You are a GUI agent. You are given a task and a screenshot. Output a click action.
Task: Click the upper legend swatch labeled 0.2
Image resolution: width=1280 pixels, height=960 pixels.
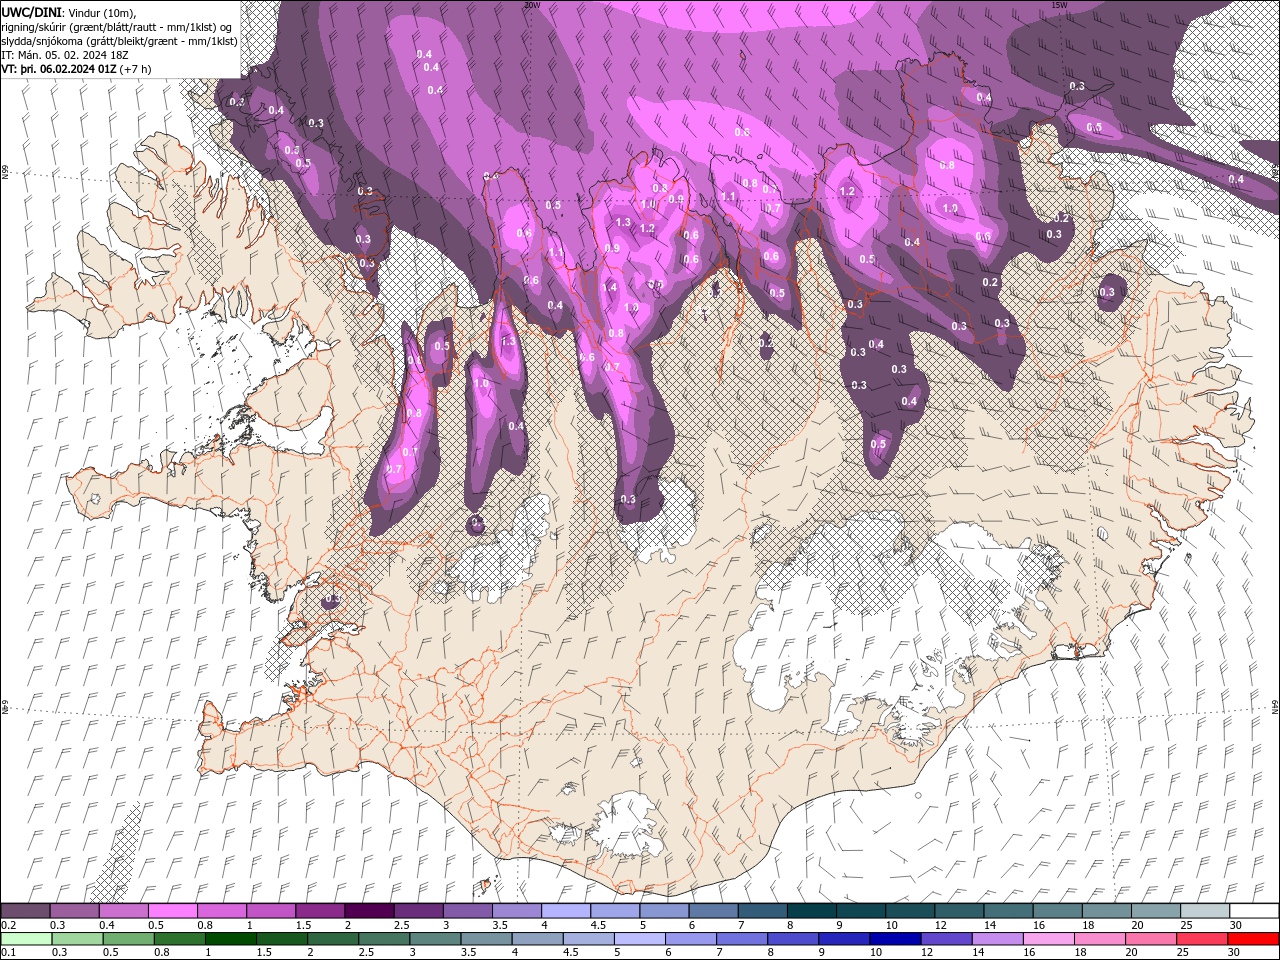pyautogui.click(x=26, y=911)
